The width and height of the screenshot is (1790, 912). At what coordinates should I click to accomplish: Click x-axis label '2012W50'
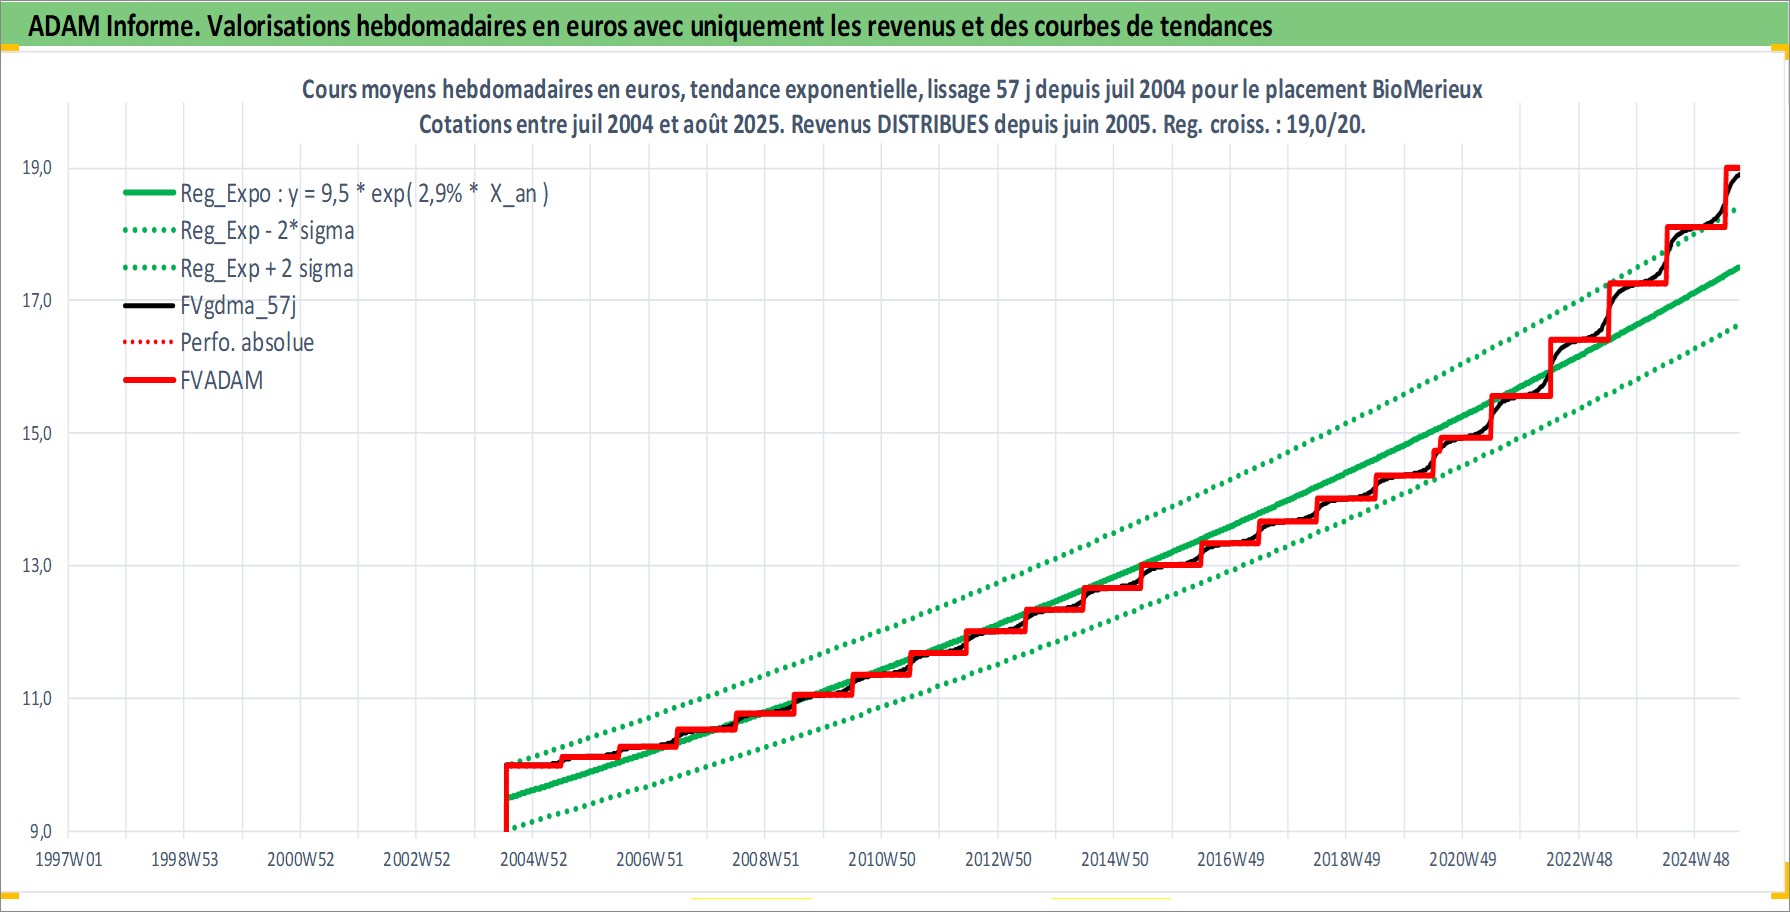(x=998, y=859)
